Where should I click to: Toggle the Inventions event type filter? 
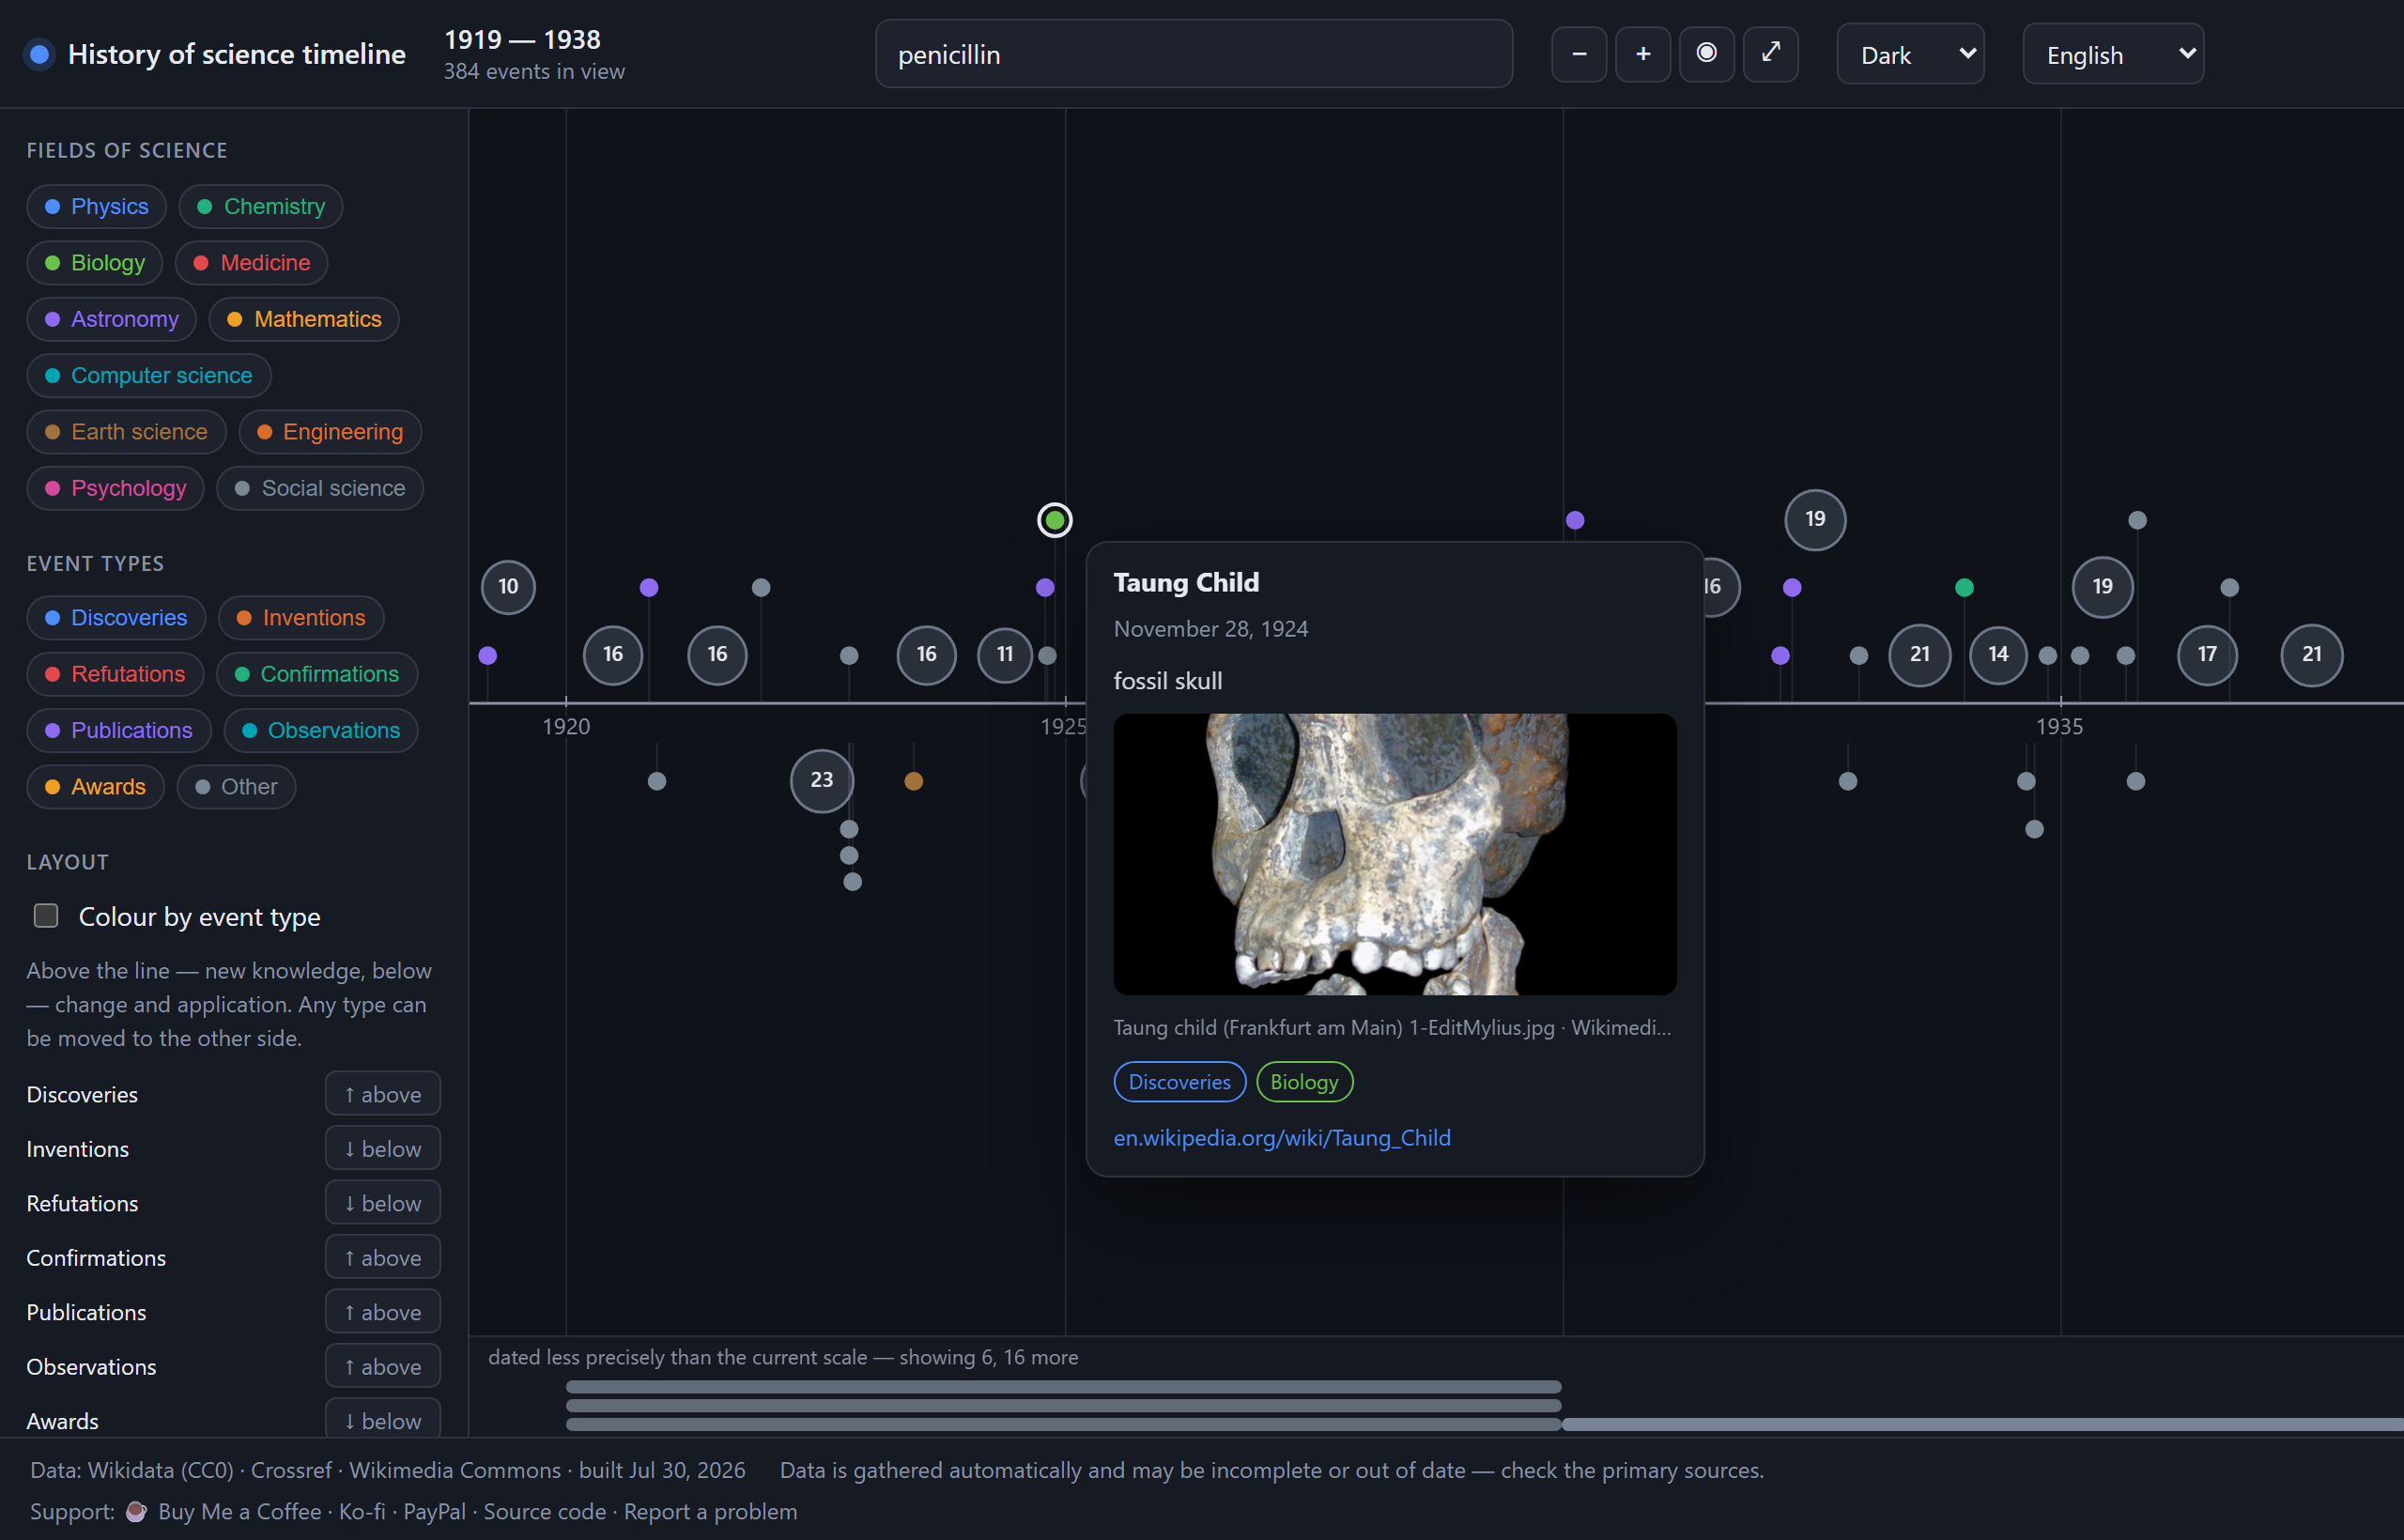[301, 618]
